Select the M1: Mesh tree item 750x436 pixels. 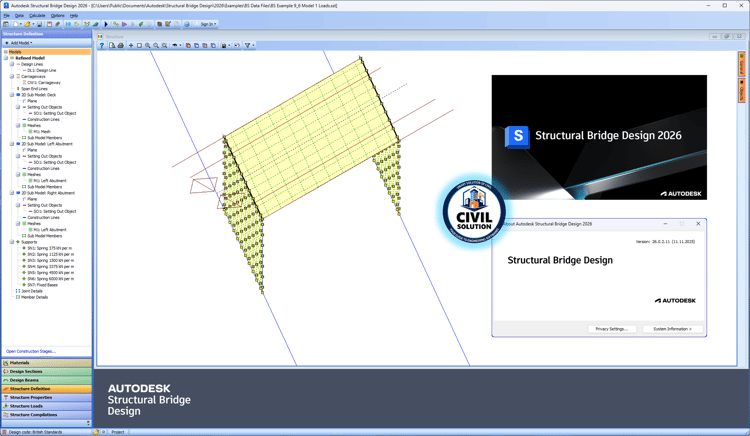click(42, 131)
